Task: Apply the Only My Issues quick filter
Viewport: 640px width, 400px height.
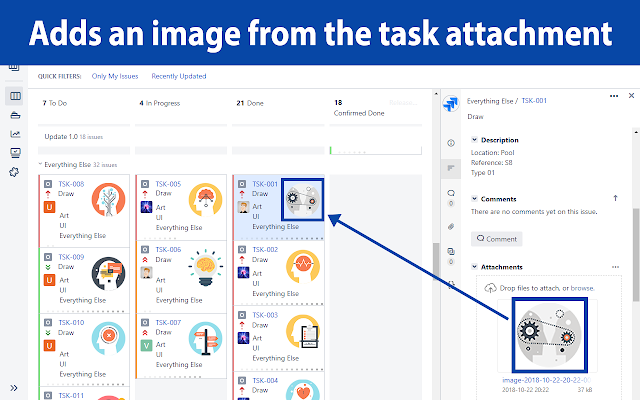Action: [115, 76]
